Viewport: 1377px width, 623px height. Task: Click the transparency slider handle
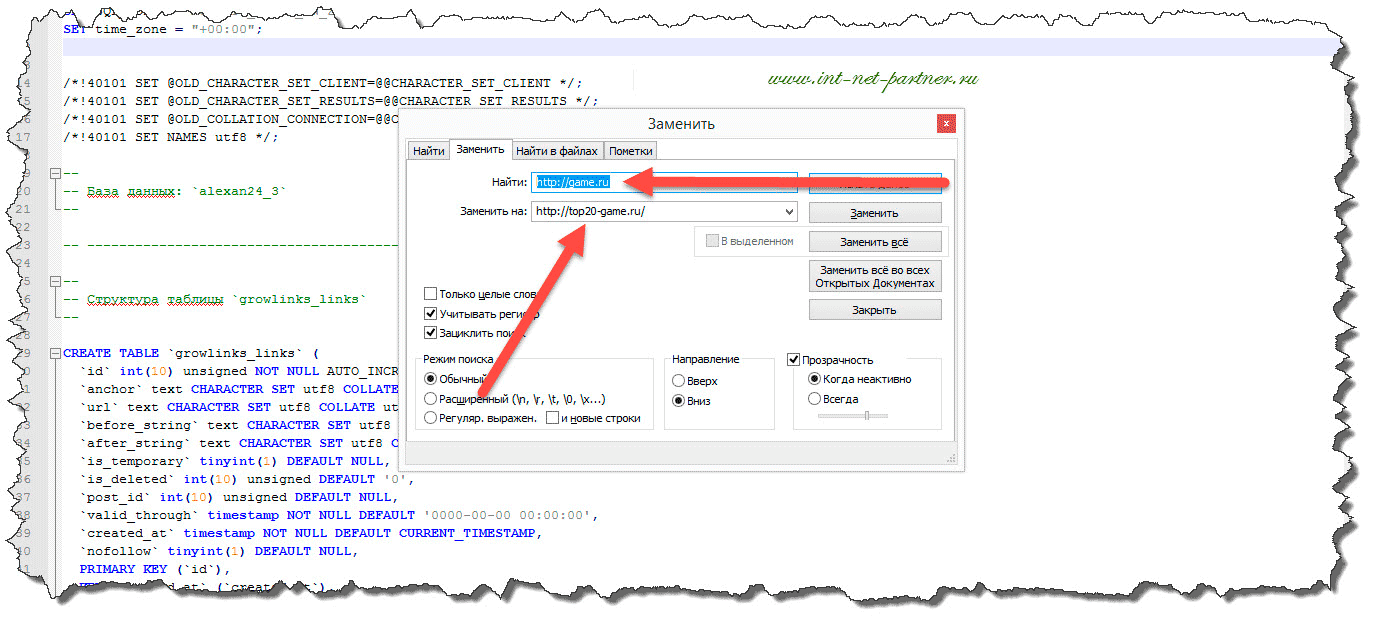[865, 415]
